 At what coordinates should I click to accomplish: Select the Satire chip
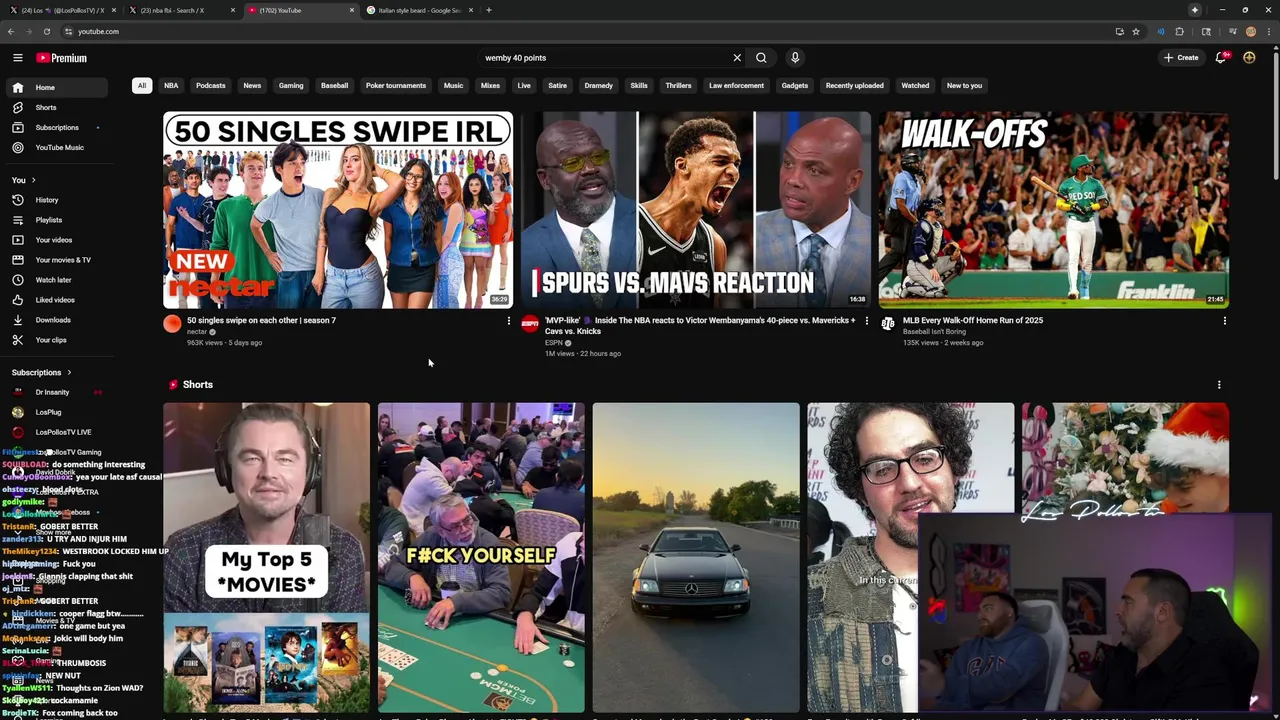coord(557,86)
